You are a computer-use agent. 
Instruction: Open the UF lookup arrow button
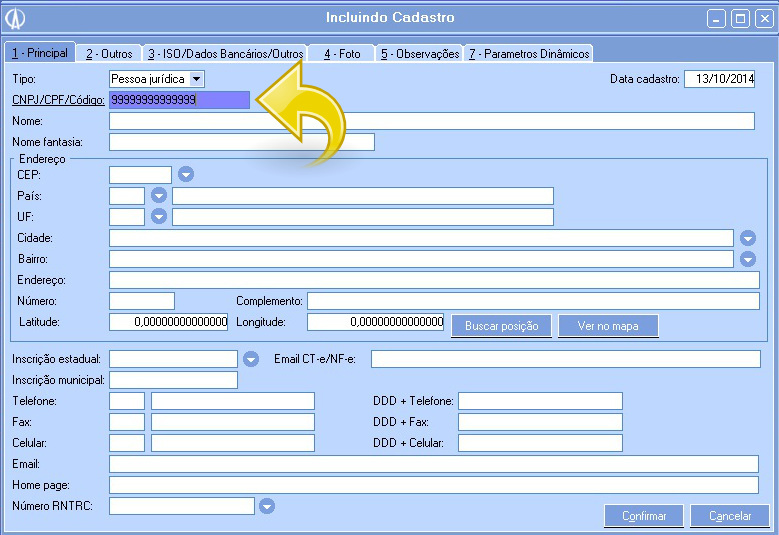(x=158, y=217)
